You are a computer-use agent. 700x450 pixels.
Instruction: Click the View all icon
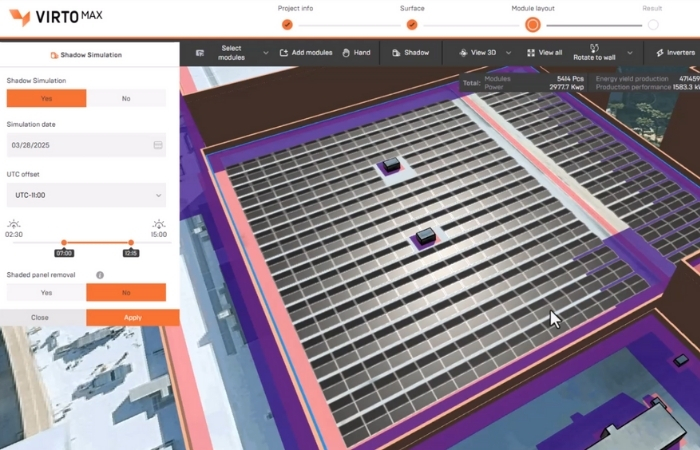[x=531, y=52]
